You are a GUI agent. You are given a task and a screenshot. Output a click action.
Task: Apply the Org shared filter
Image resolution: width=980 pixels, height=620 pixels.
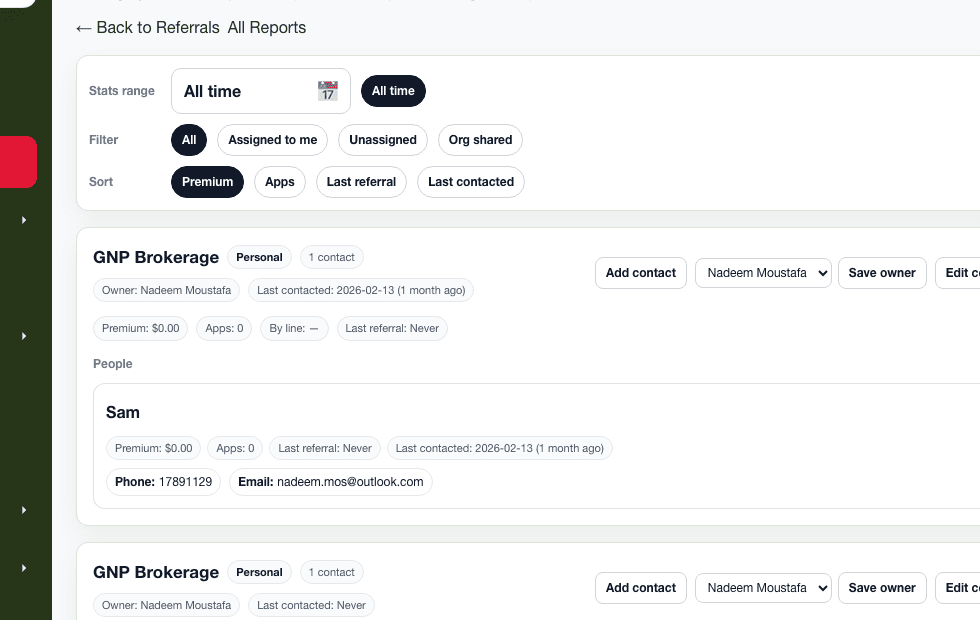(480, 140)
